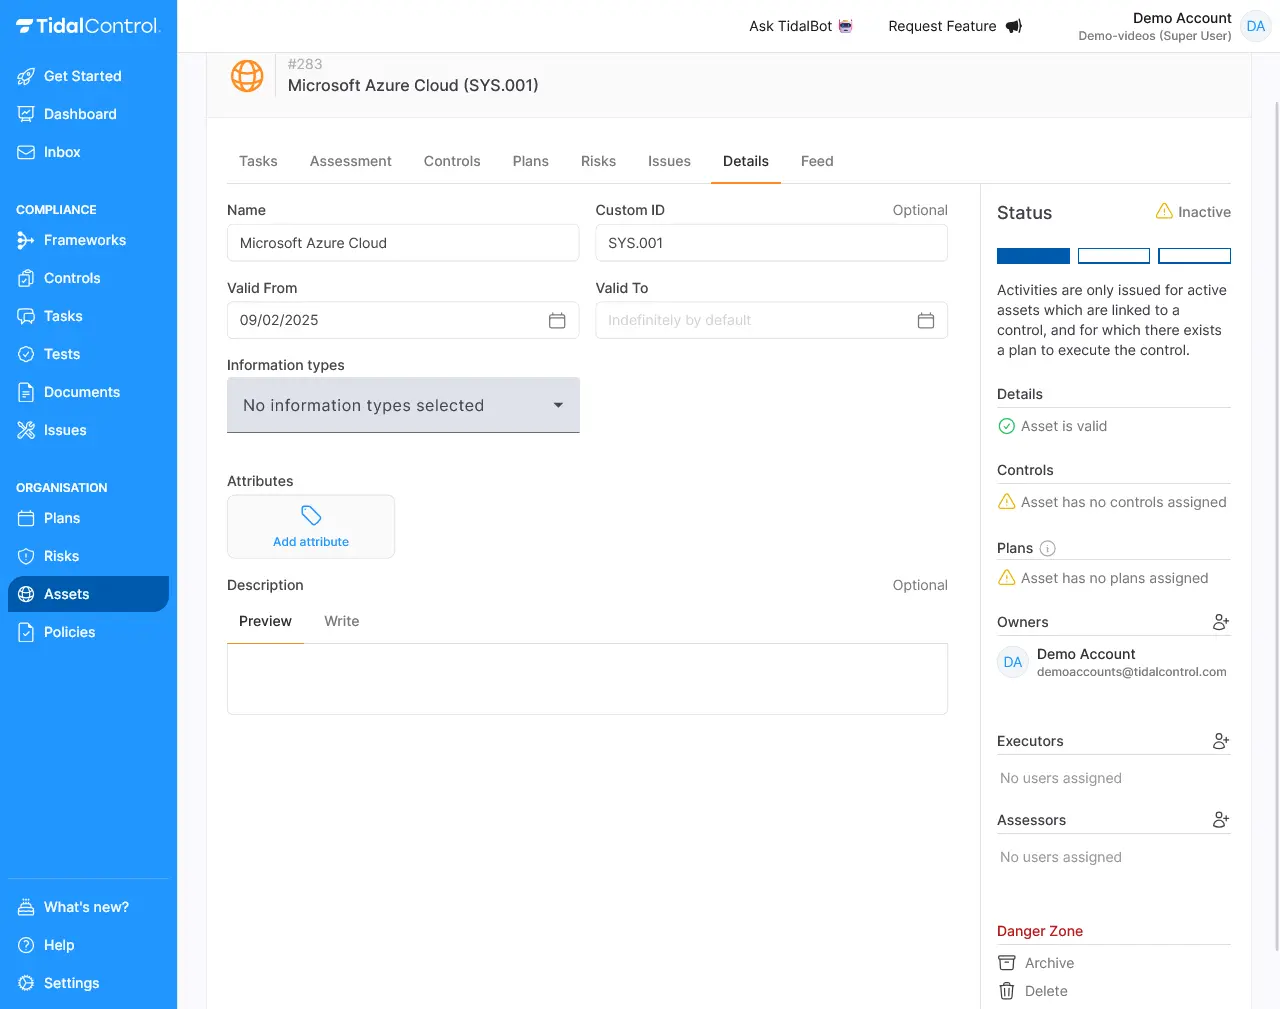Viewport: 1280px width, 1009px height.
Task: Click 'Asset has no plans assigned' message
Action: pos(1103,578)
